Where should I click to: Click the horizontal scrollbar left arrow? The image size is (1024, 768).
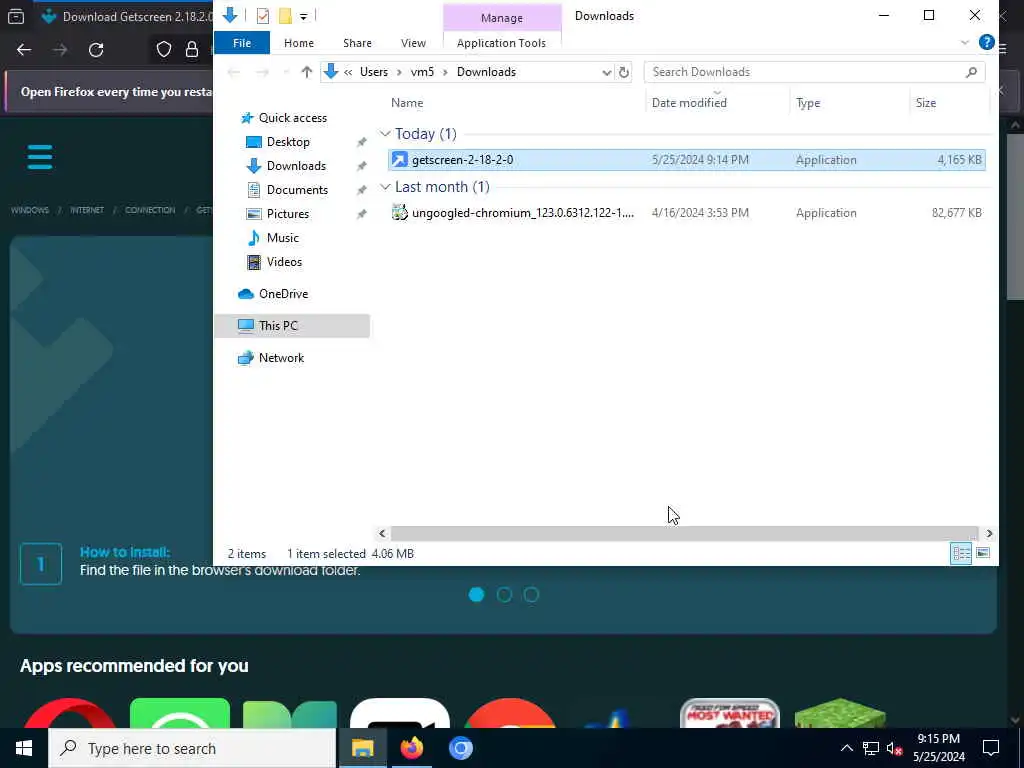click(382, 534)
